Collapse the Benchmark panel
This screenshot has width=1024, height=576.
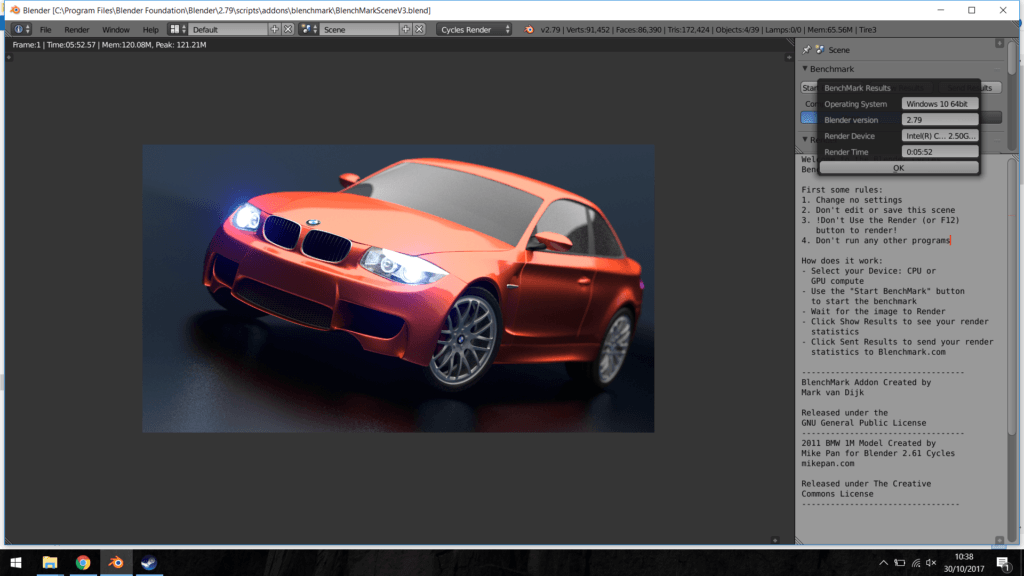coord(805,69)
